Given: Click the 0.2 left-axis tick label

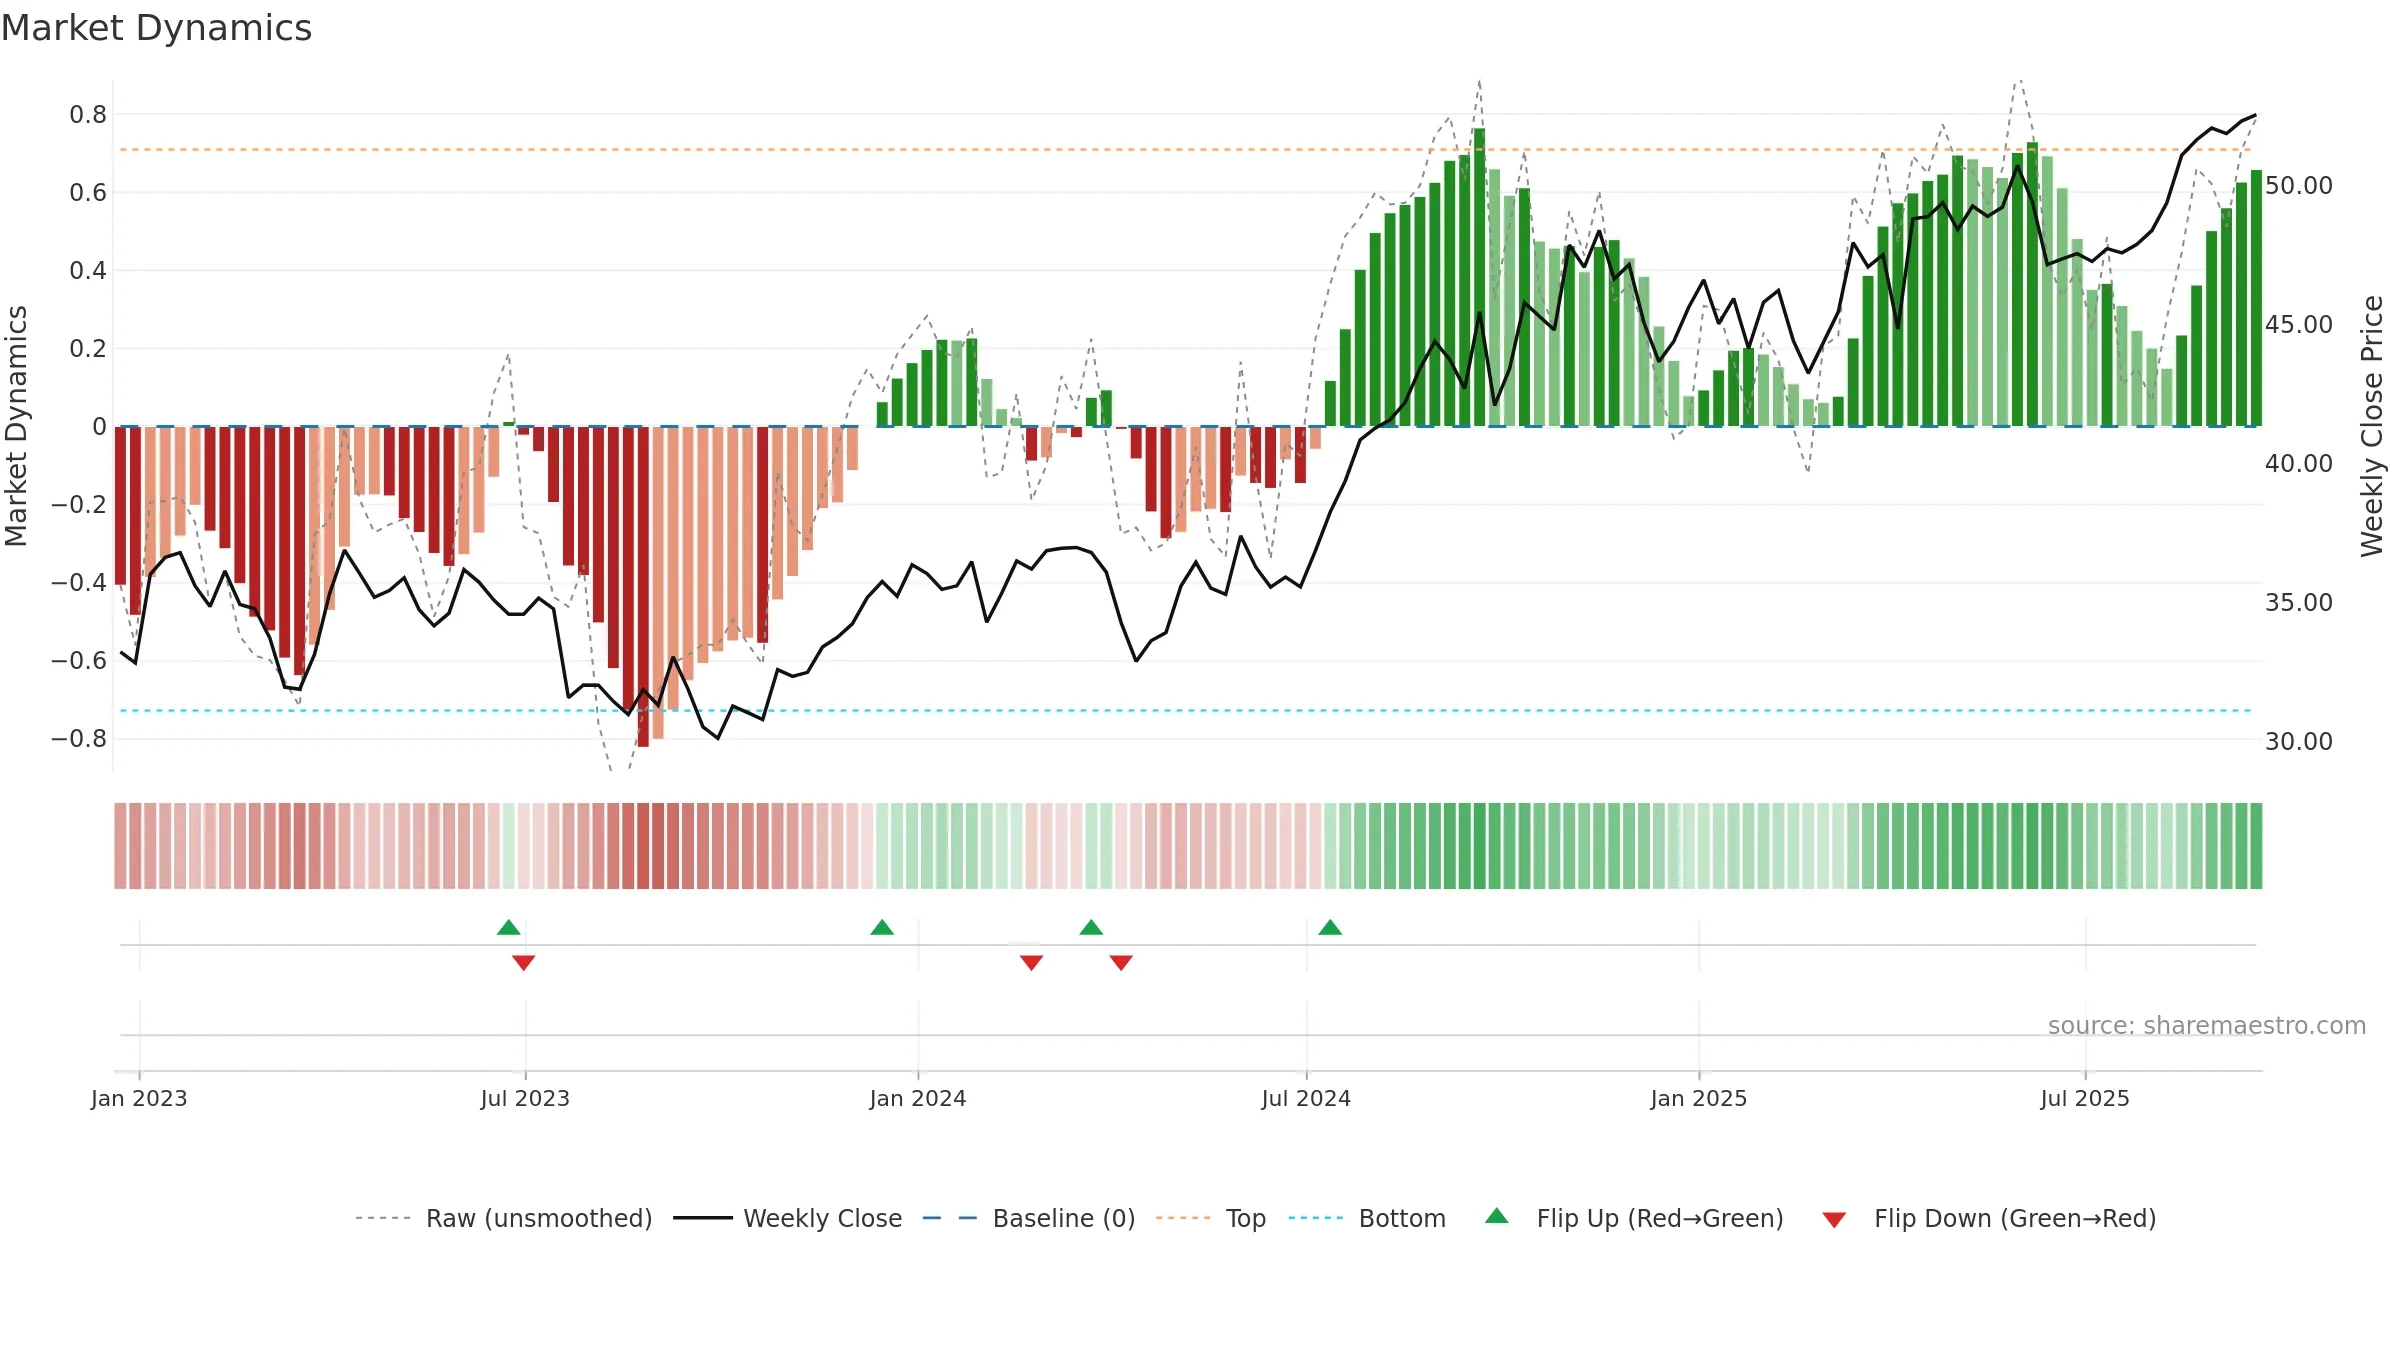Looking at the screenshot, I should click(88, 349).
